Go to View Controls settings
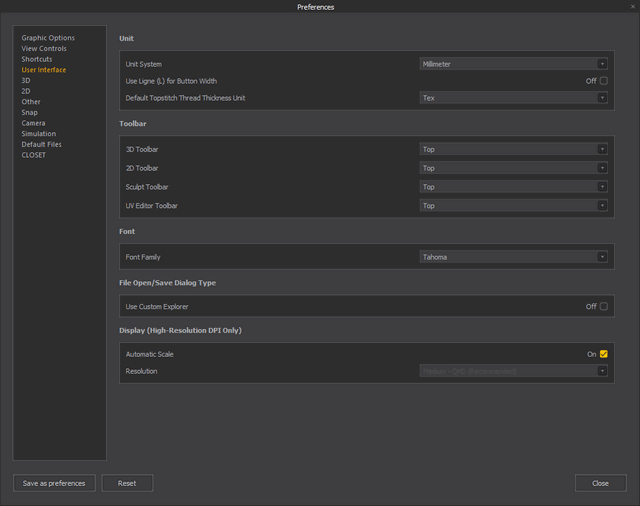The width and height of the screenshot is (640, 506). click(x=44, y=49)
